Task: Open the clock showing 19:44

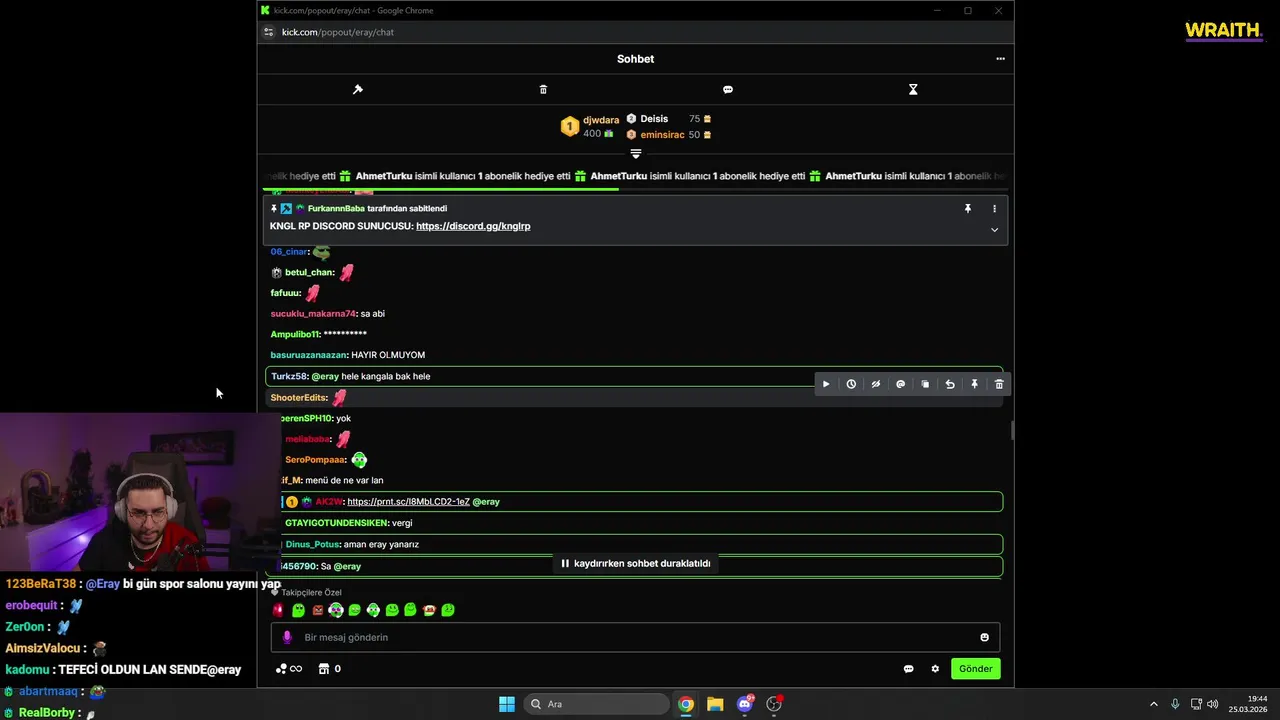Action: coord(1249,704)
